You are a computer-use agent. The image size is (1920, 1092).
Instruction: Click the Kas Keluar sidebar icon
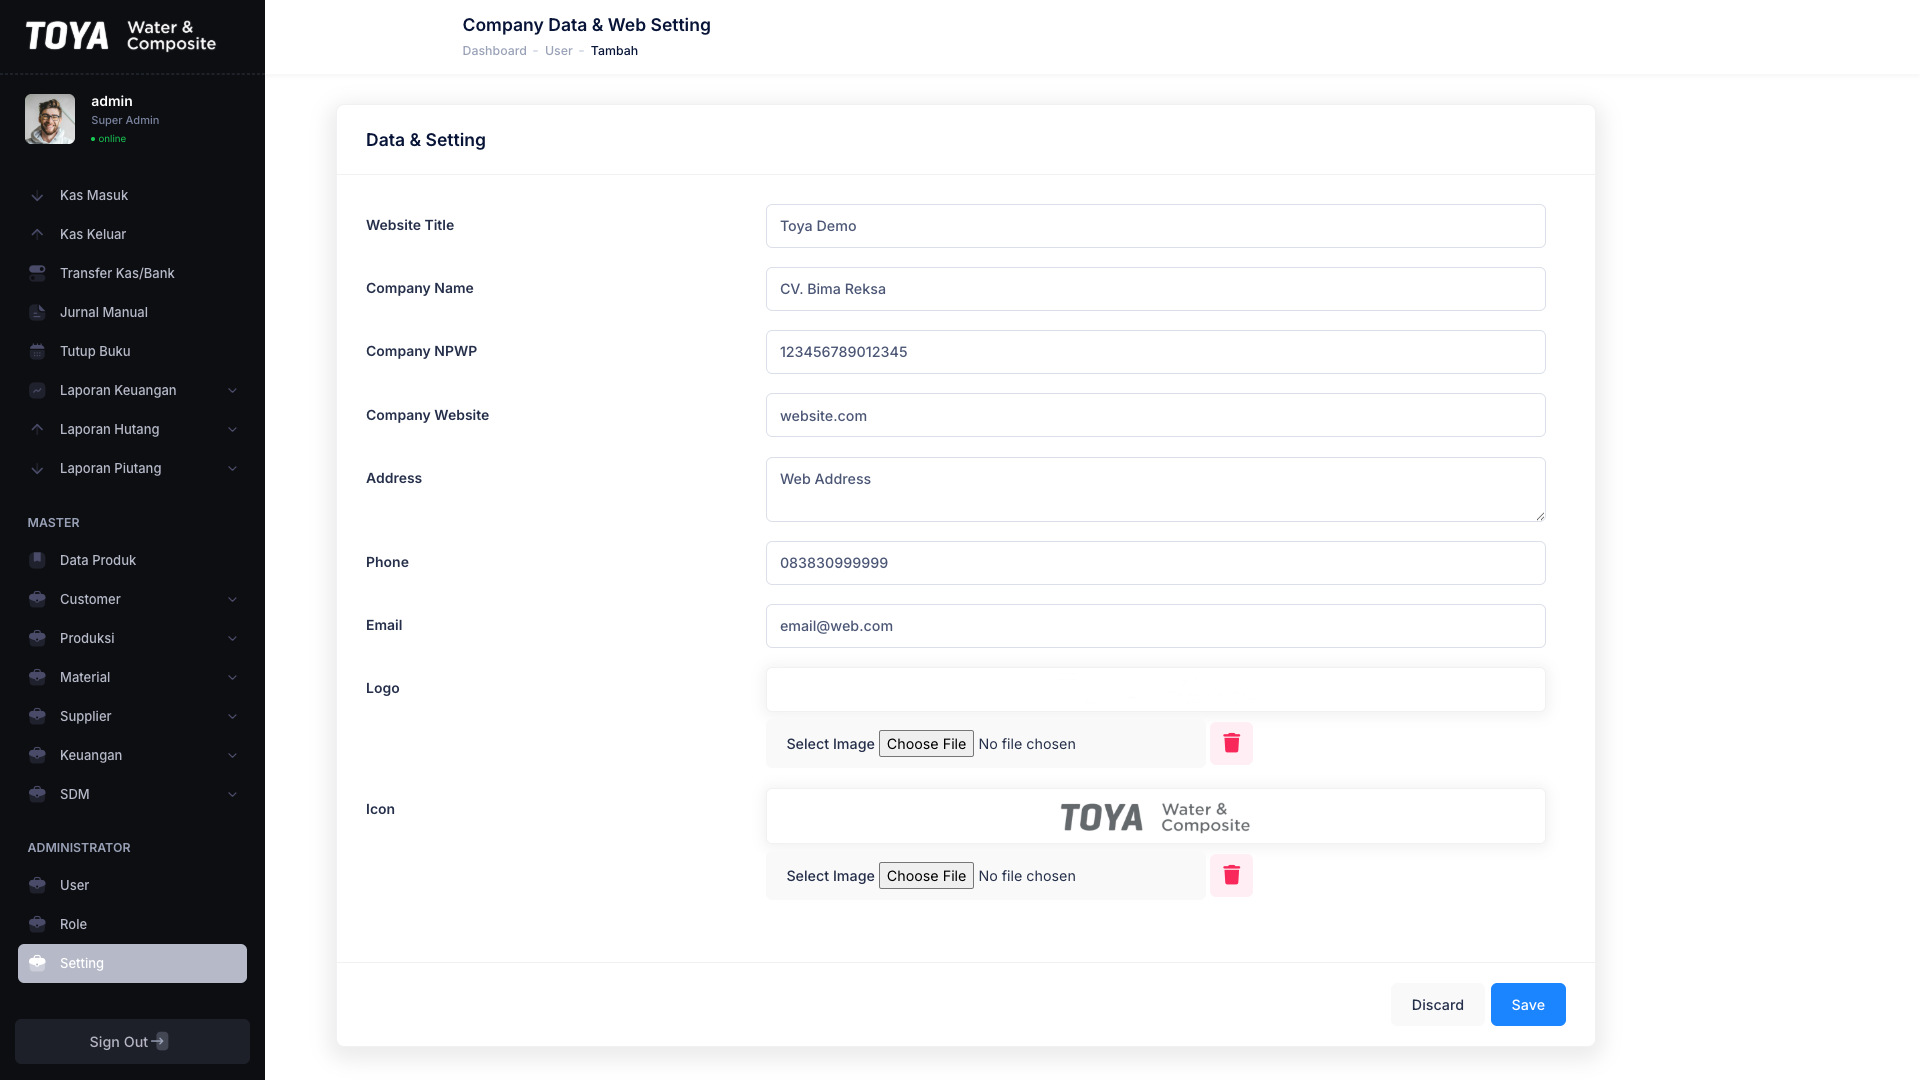pos(37,236)
